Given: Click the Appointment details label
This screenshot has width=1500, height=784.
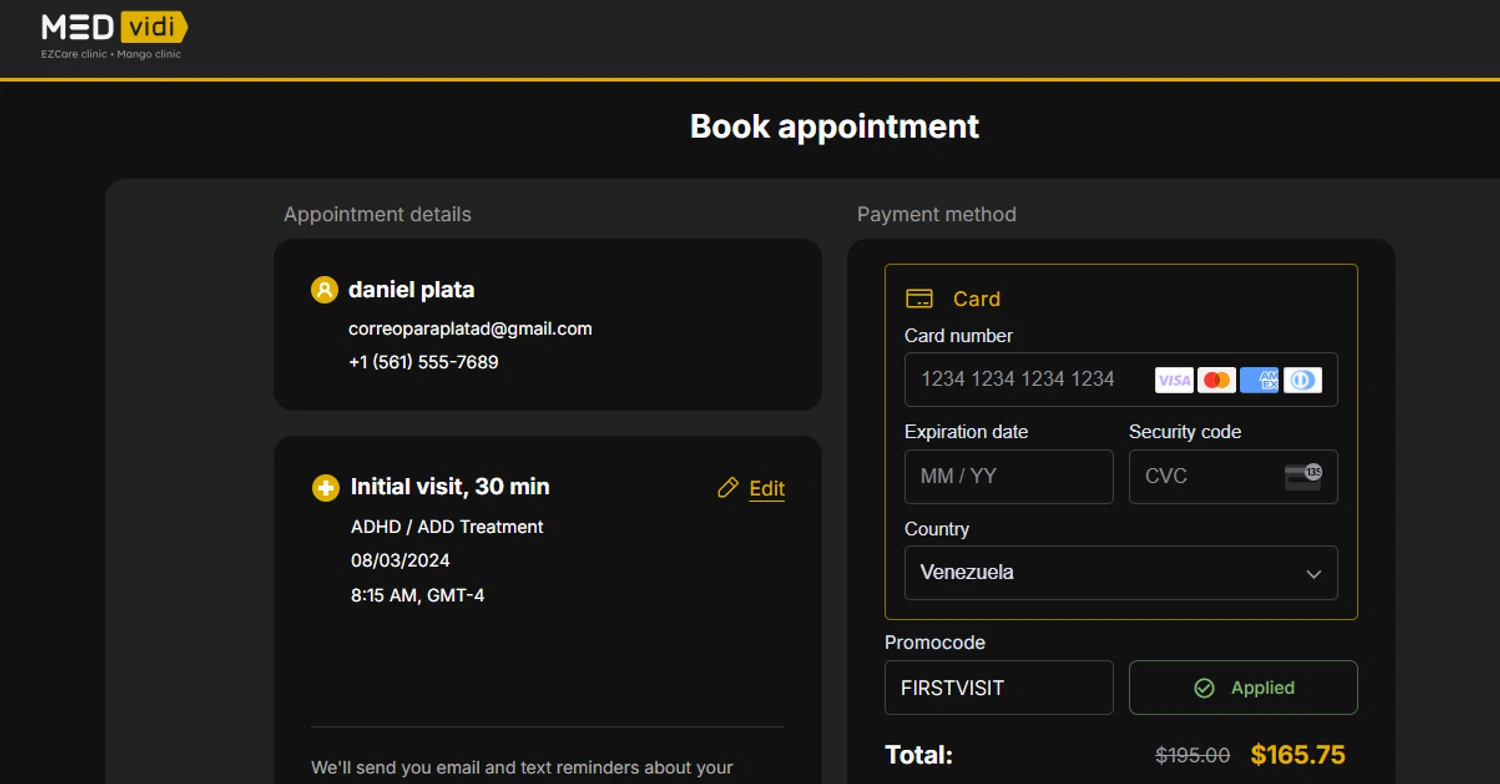Looking at the screenshot, I should point(377,215).
